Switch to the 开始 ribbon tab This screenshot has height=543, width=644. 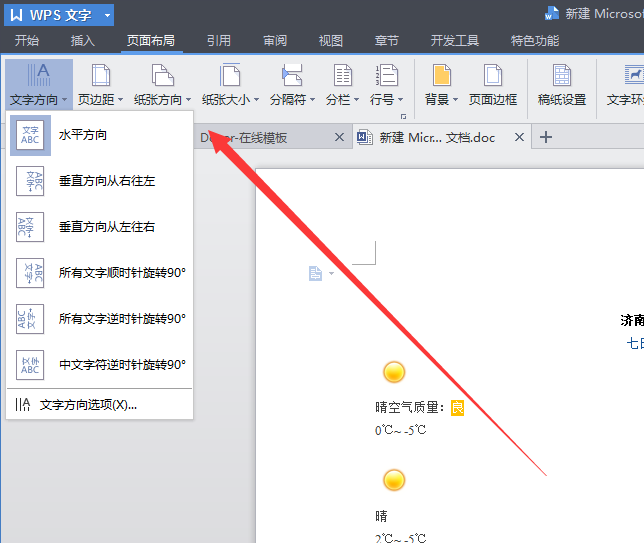click(27, 41)
